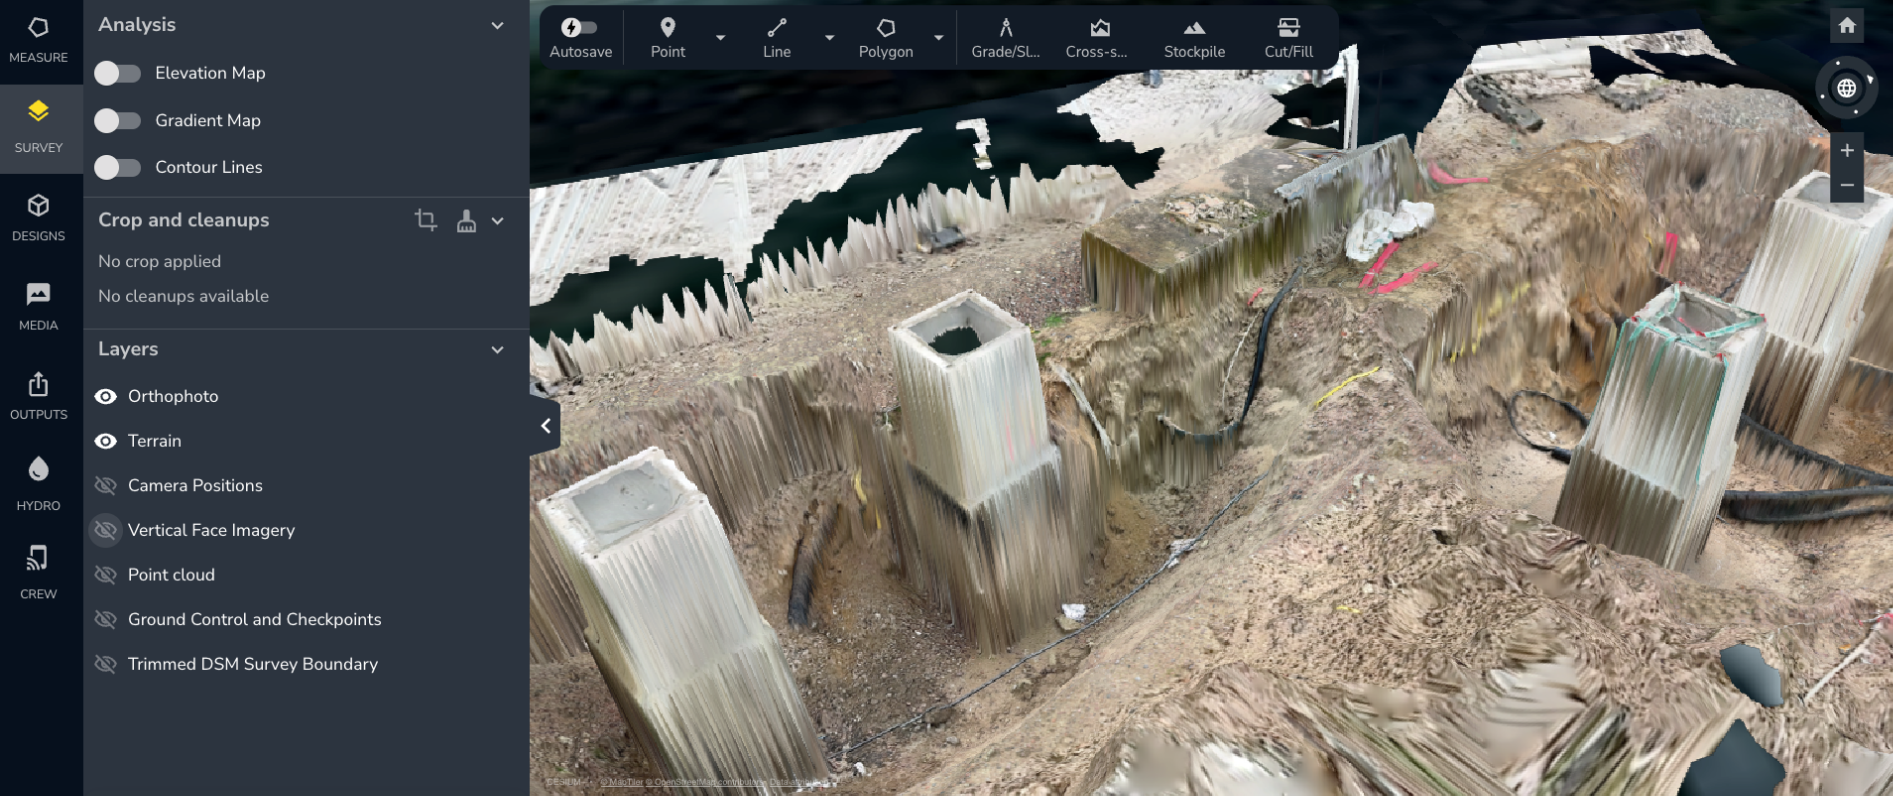Open the Crew sidebar section
The image size is (1893, 796).
pos(38,574)
